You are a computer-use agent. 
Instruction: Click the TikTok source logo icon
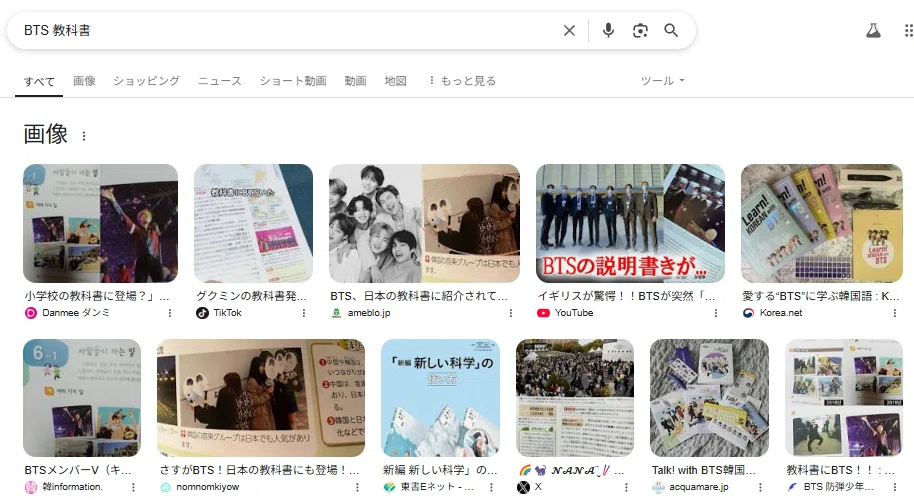[202, 313]
